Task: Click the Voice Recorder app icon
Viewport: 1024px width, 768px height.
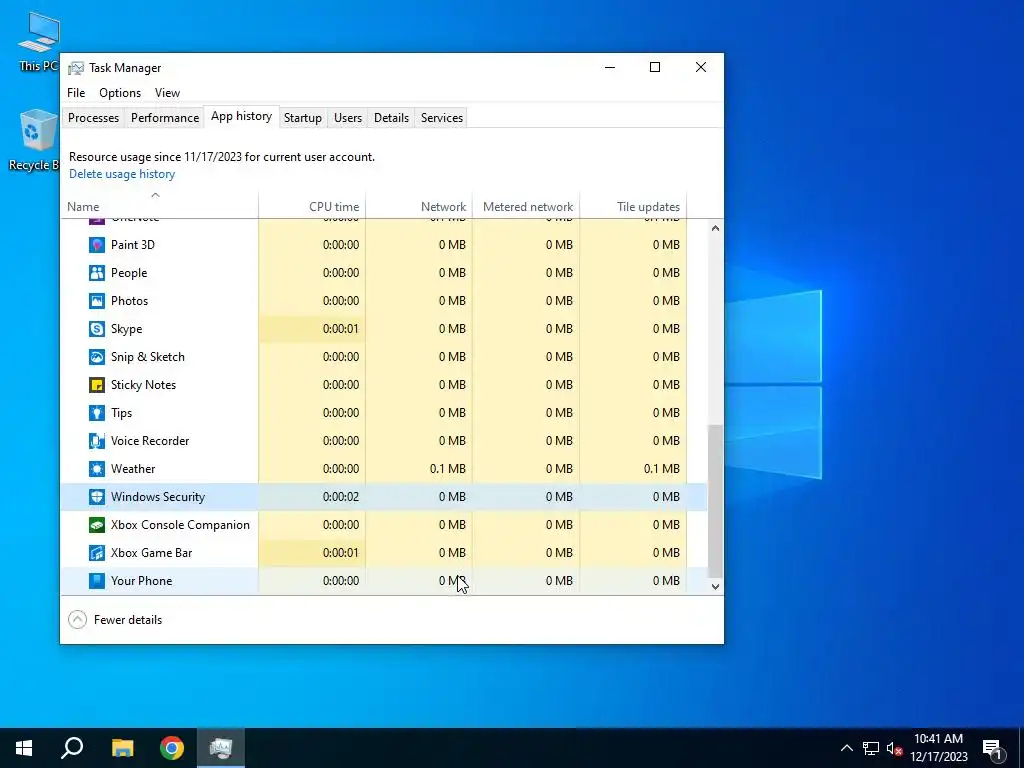Action: point(97,441)
